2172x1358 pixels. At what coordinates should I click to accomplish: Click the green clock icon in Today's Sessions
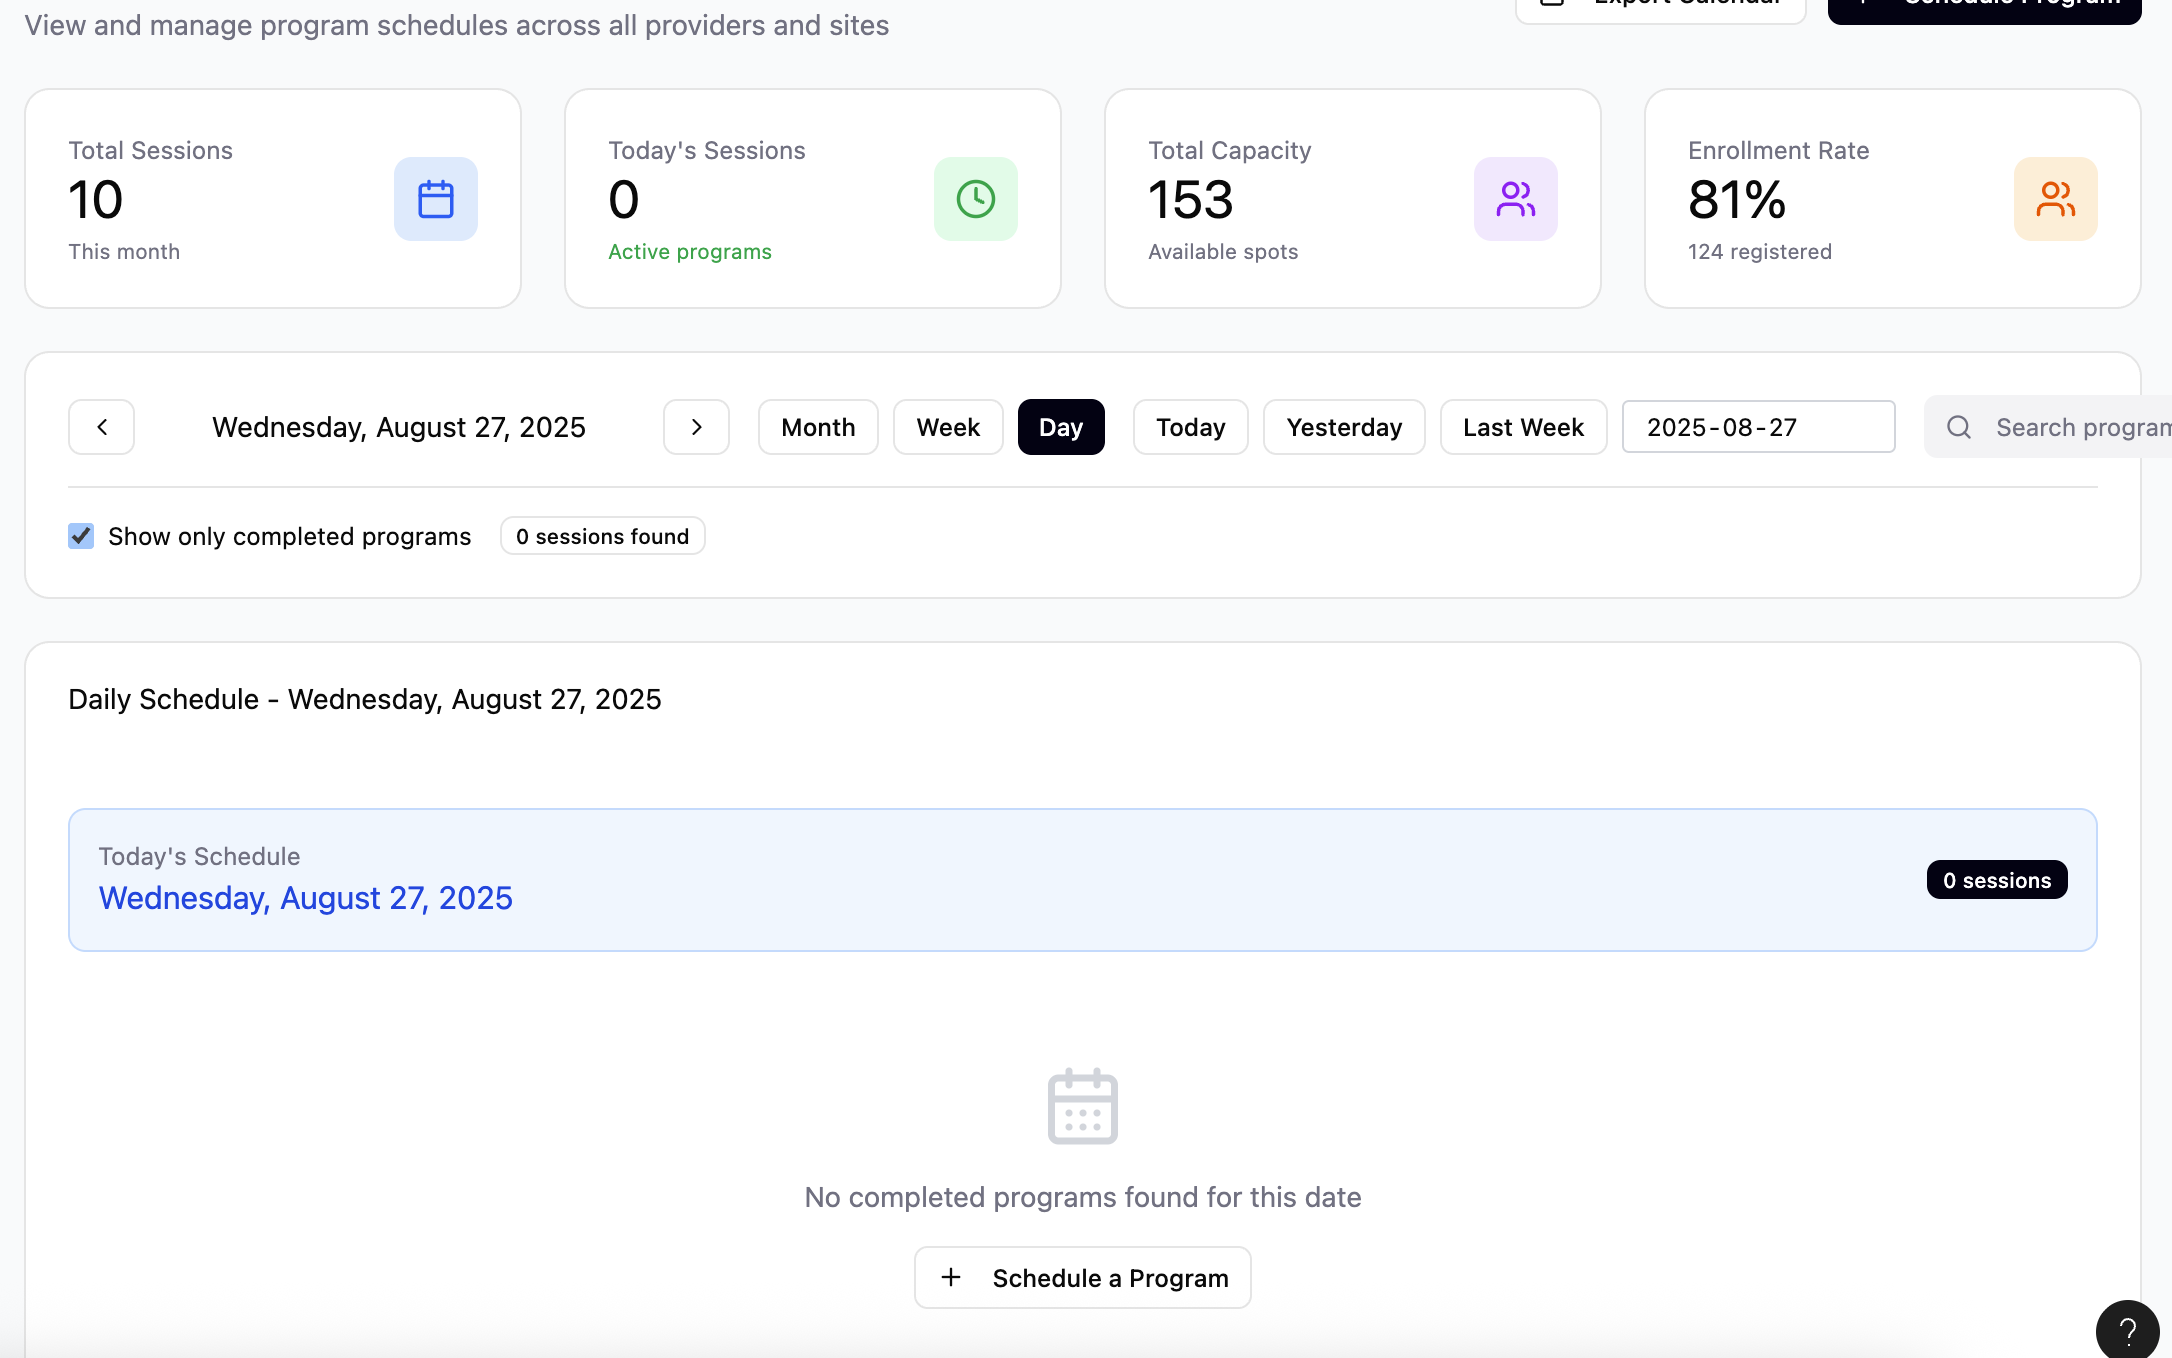(975, 199)
